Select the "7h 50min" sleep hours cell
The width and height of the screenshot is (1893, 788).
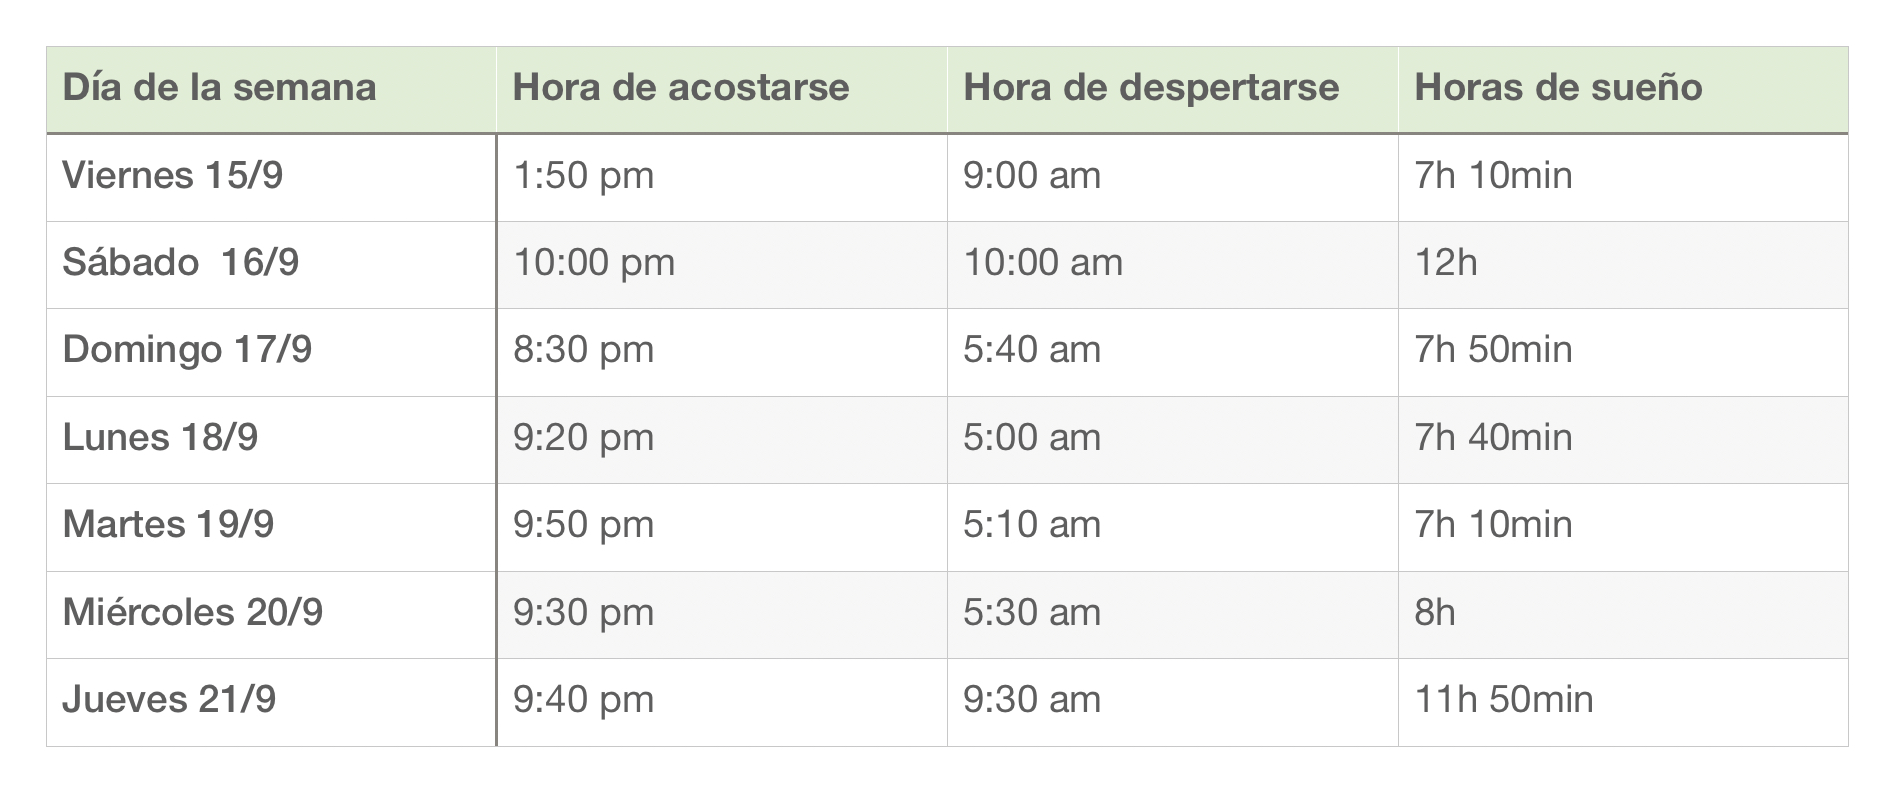click(x=1493, y=350)
